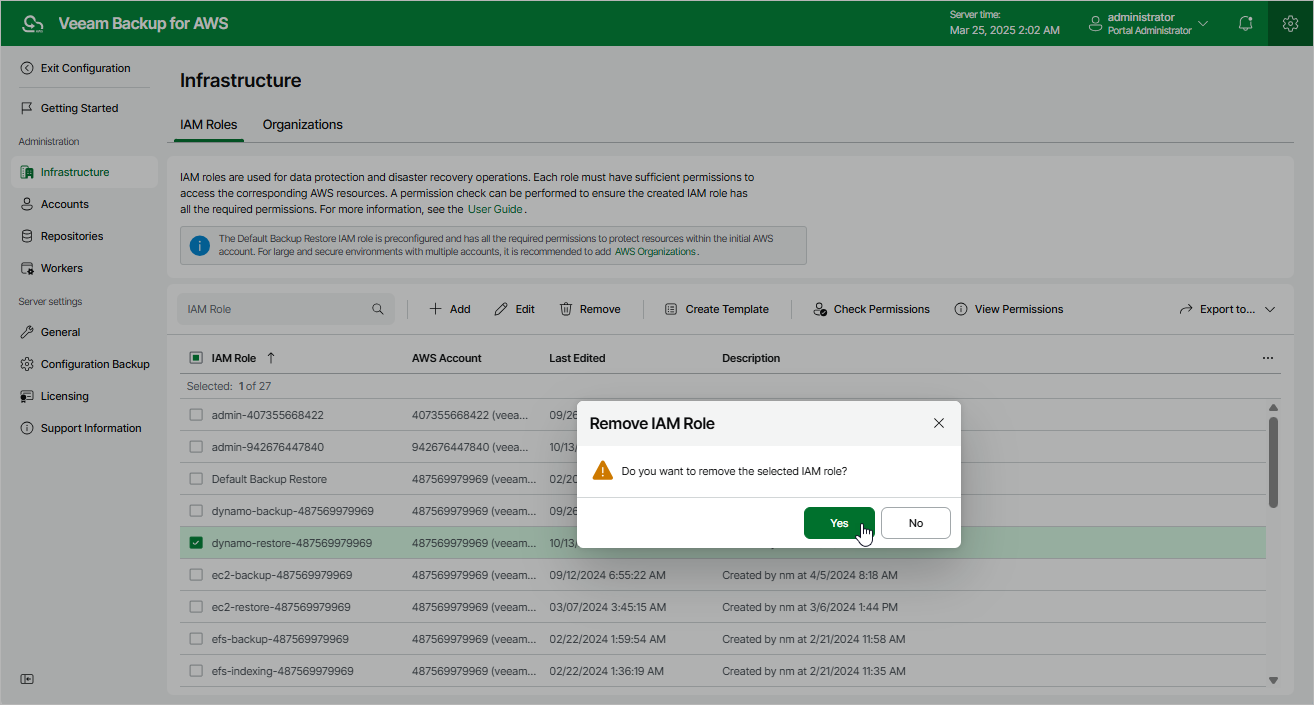Close the Remove IAM Role dialog
The height and width of the screenshot is (705, 1314).
tap(939, 423)
